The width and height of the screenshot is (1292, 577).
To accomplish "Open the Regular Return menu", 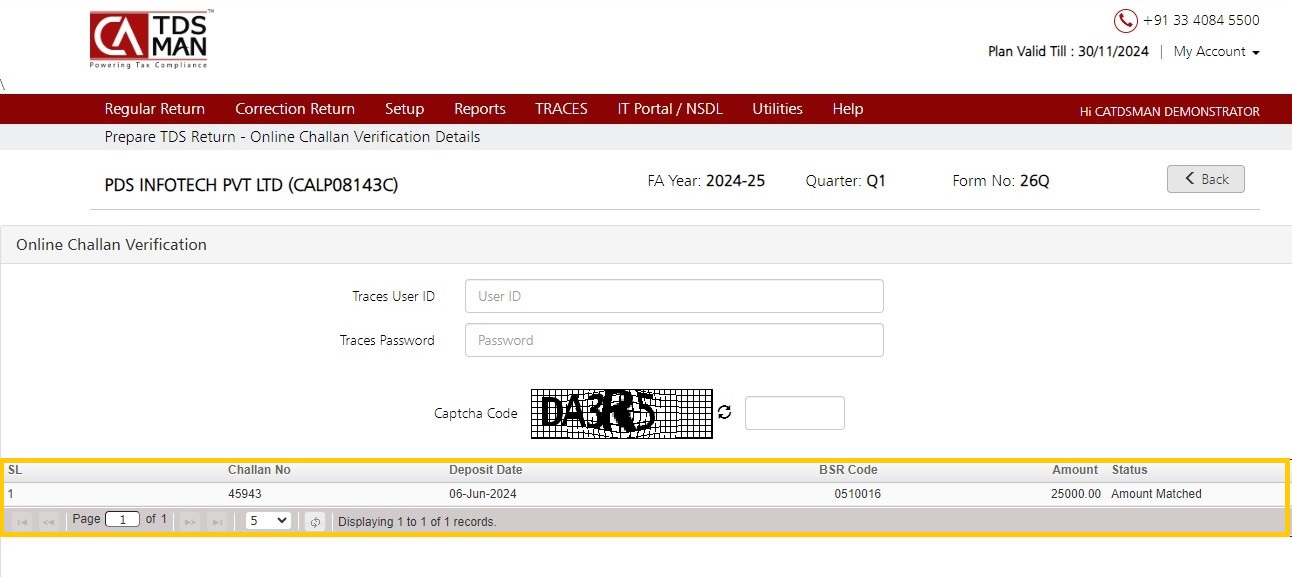I will pyautogui.click(x=155, y=109).
